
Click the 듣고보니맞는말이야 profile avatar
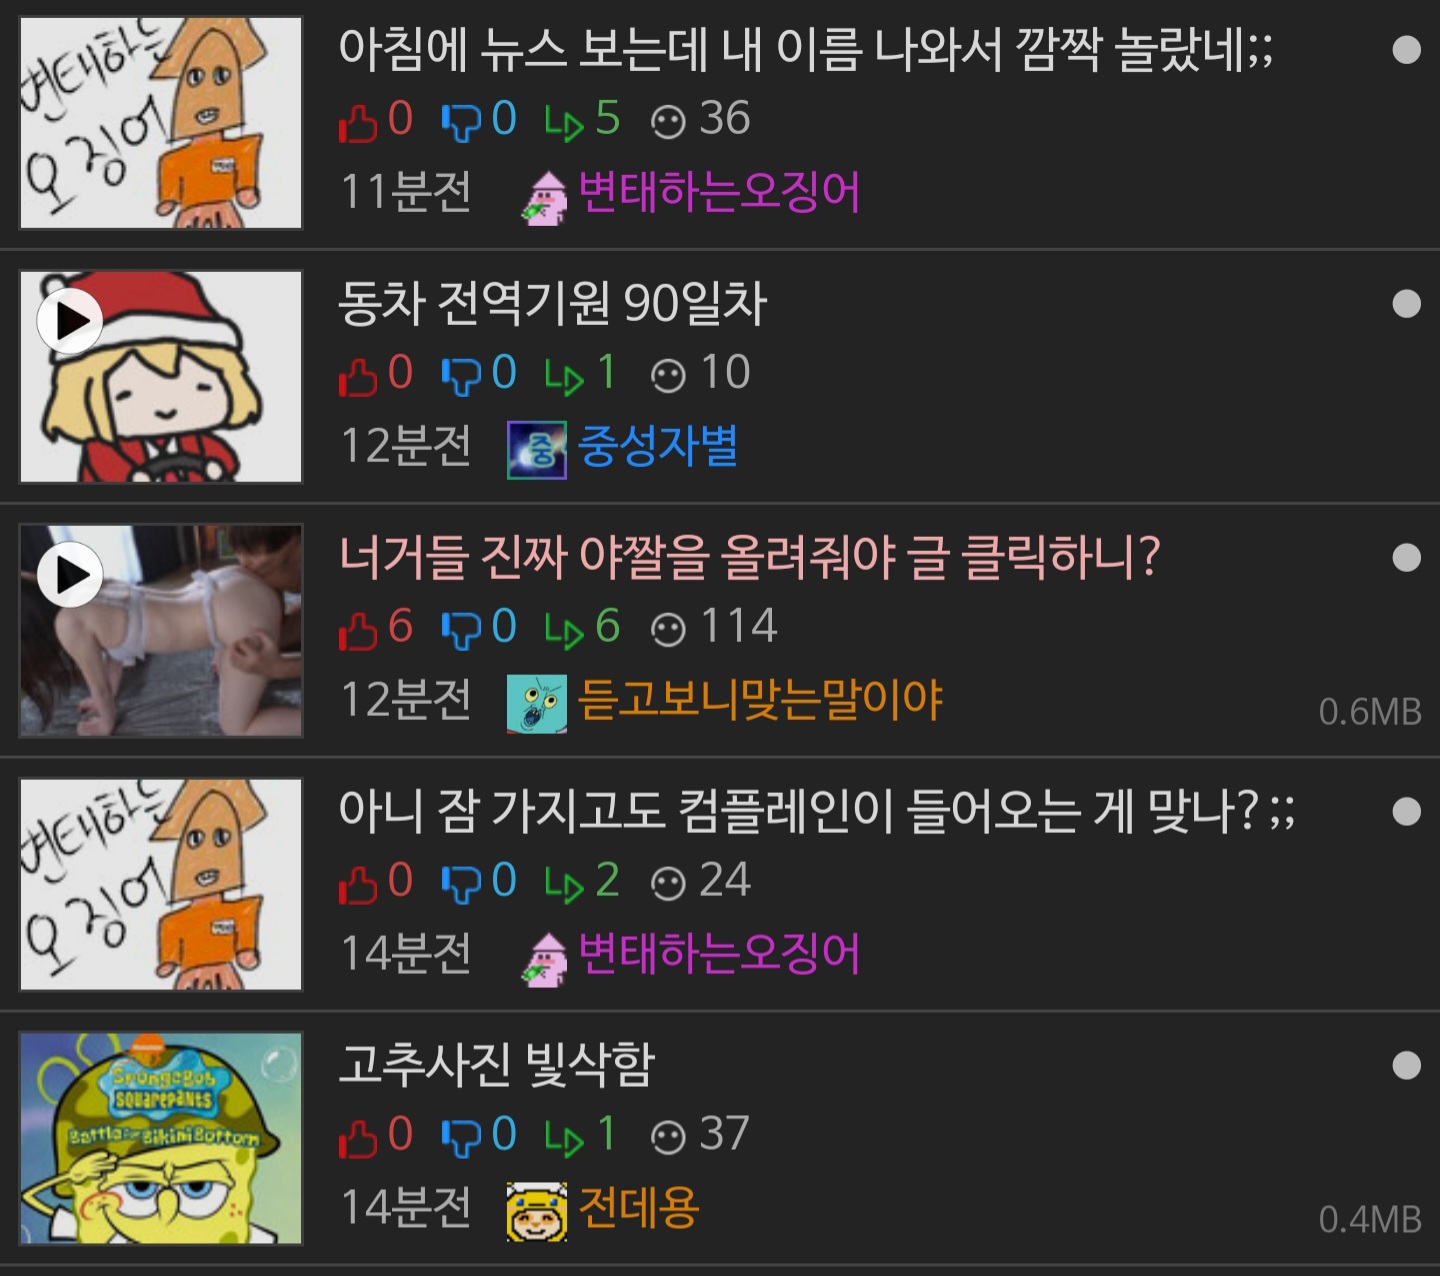click(x=537, y=704)
